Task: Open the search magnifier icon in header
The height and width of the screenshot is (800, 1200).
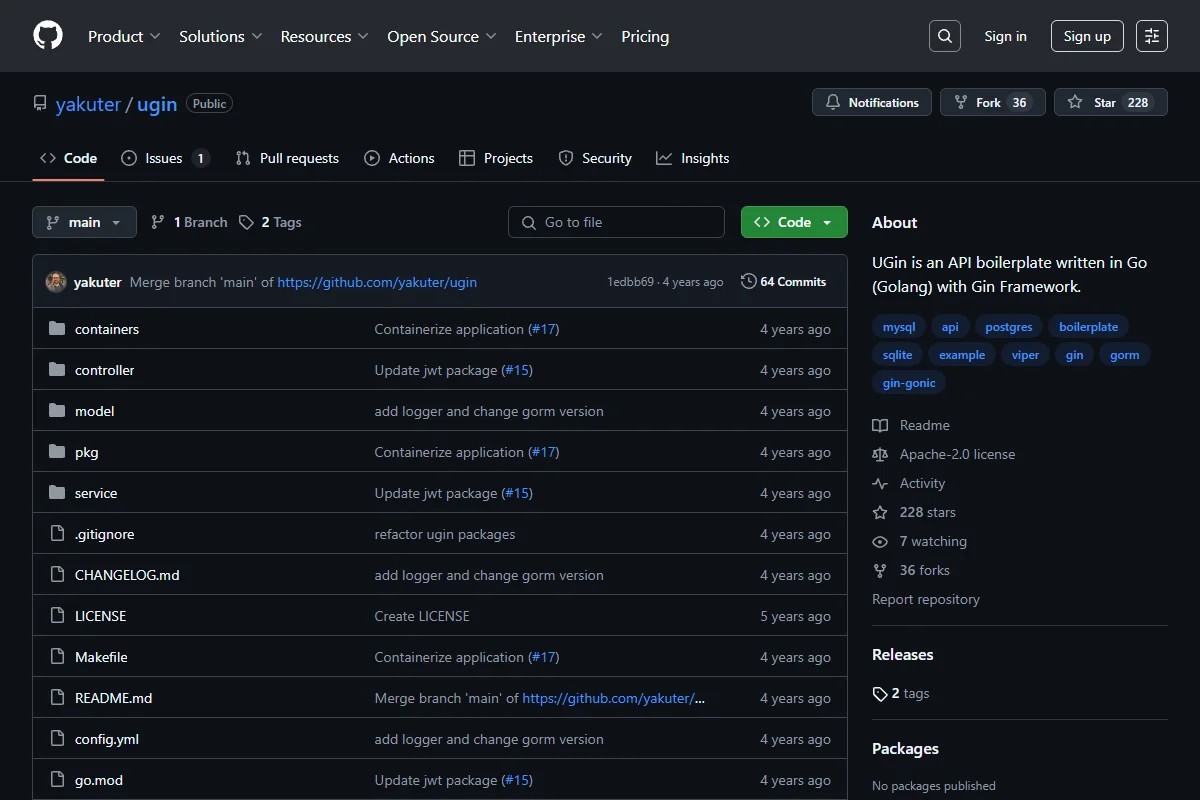Action: coord(944,36)
